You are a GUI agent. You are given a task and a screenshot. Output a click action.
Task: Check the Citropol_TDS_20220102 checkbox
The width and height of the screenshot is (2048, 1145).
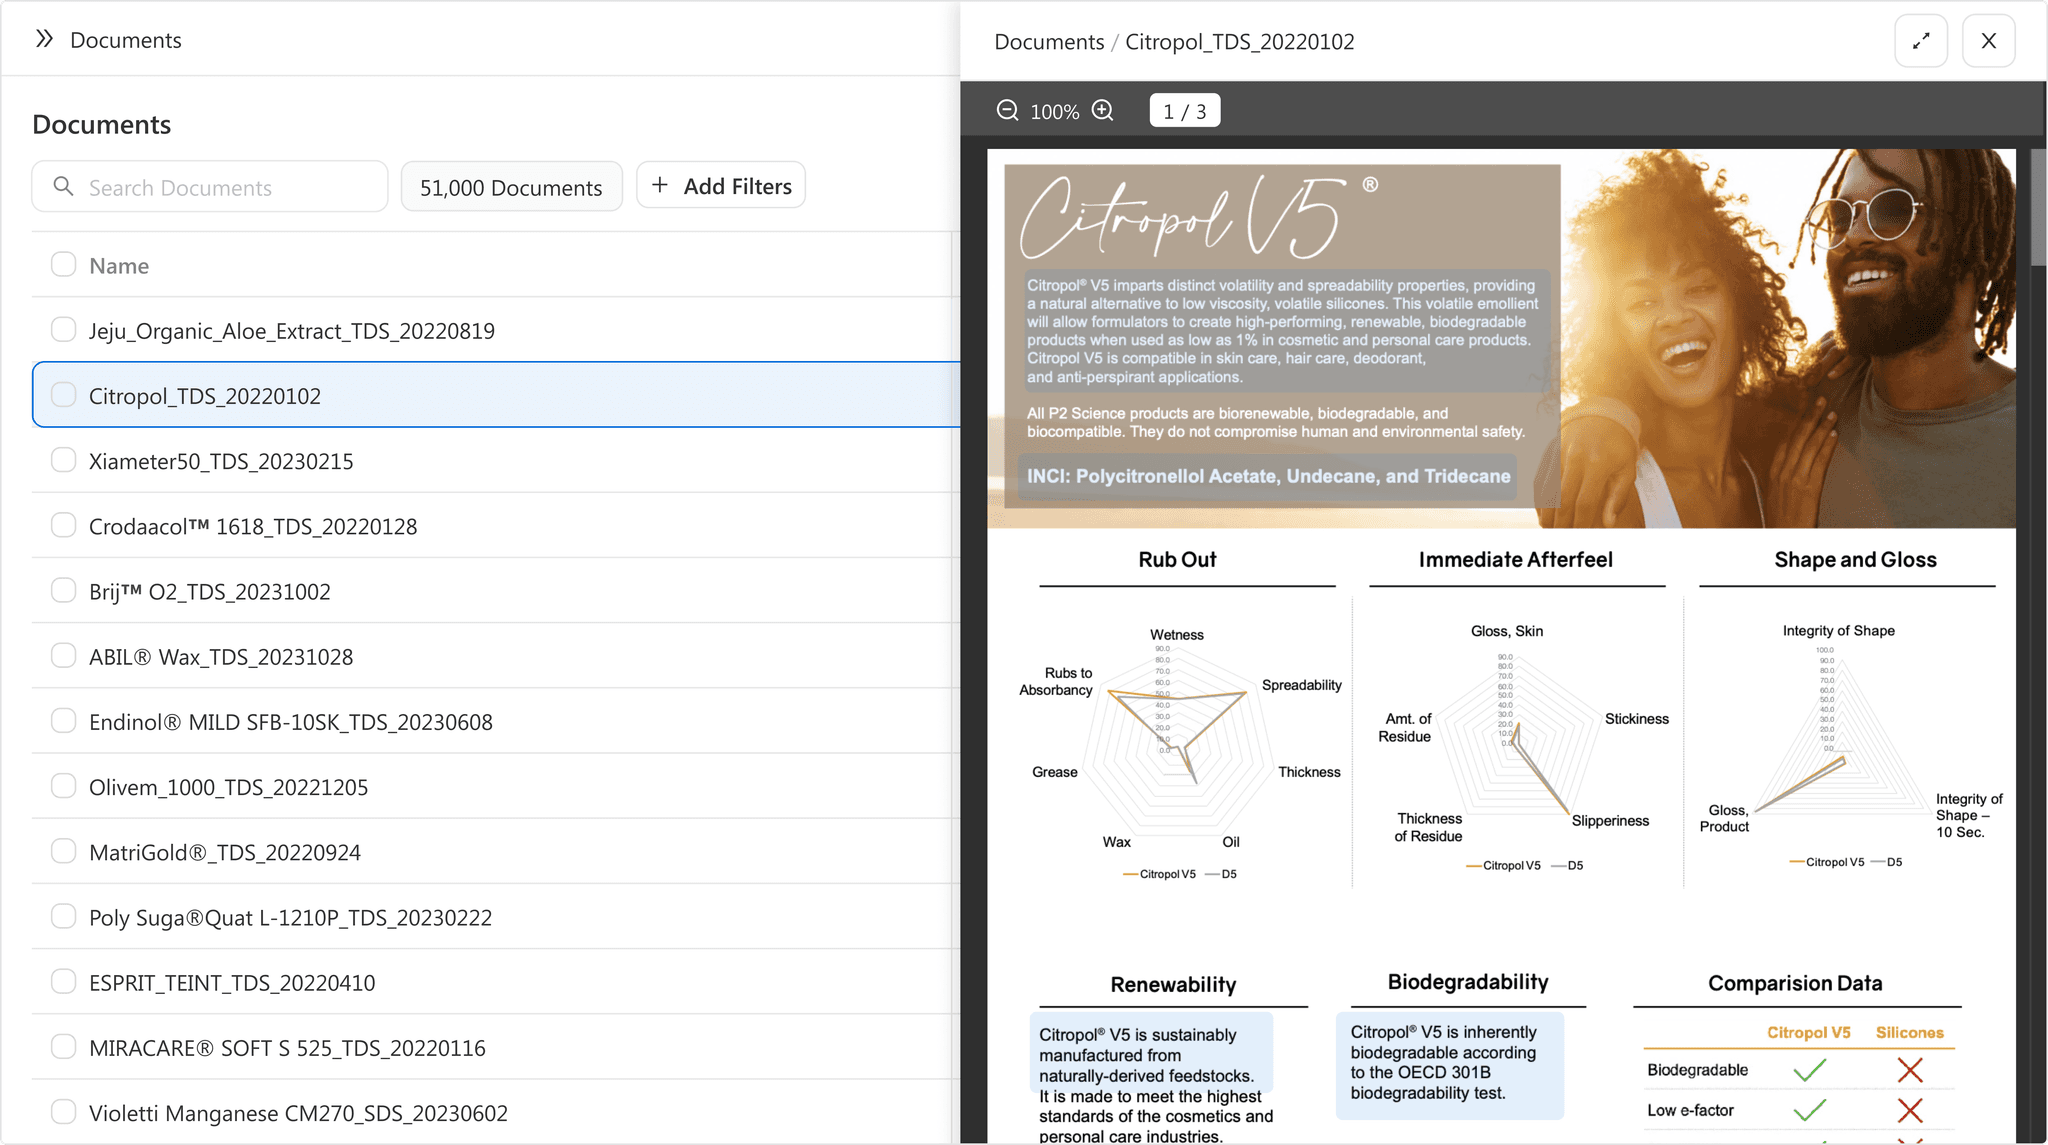tap(63, 395)
